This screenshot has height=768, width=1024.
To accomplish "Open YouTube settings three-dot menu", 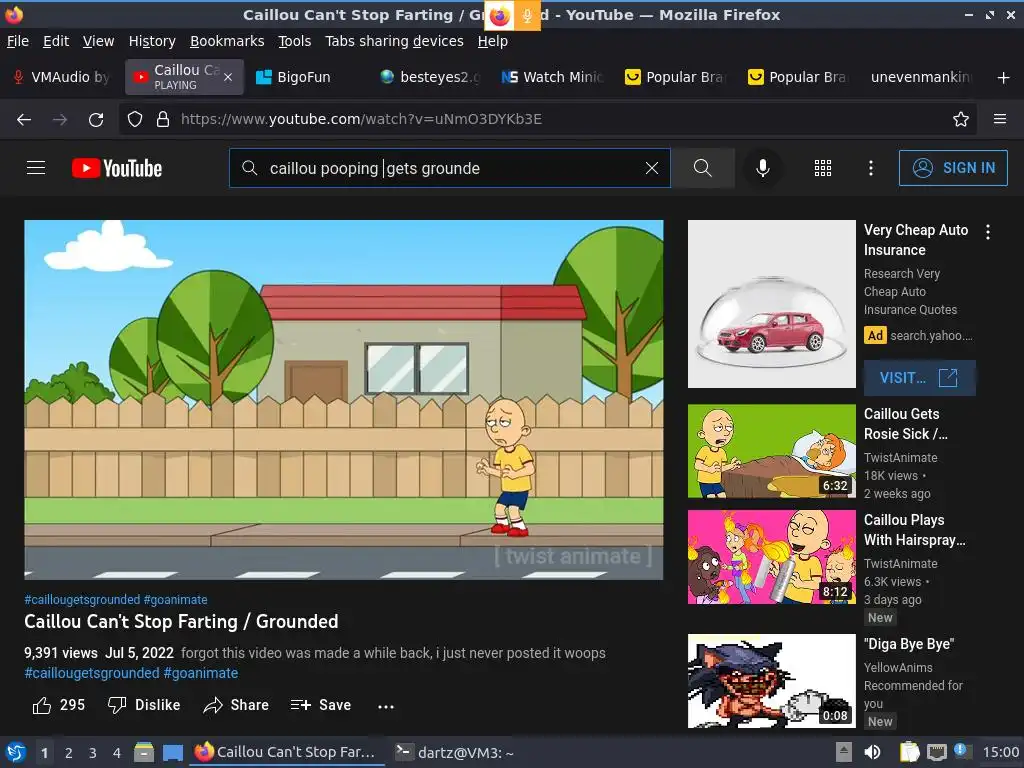I will [x=871, y=168].
